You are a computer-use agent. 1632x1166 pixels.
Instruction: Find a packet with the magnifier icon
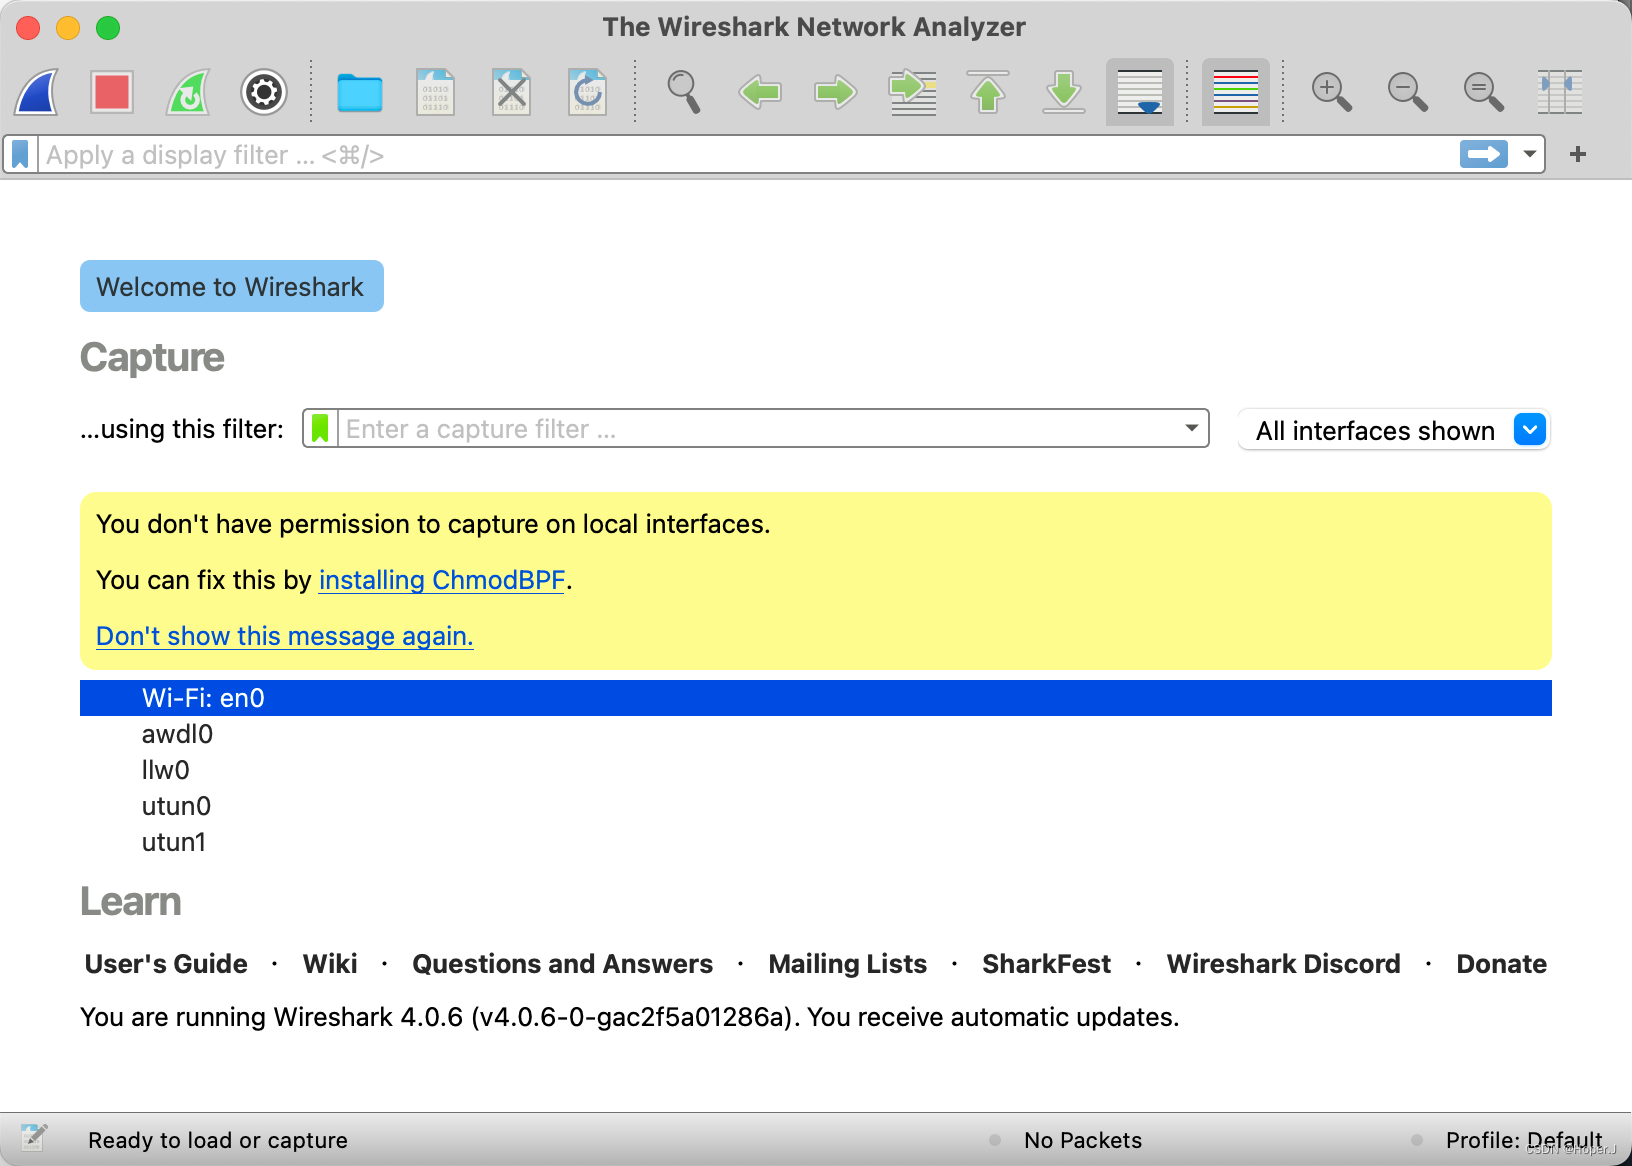[684, 92]
